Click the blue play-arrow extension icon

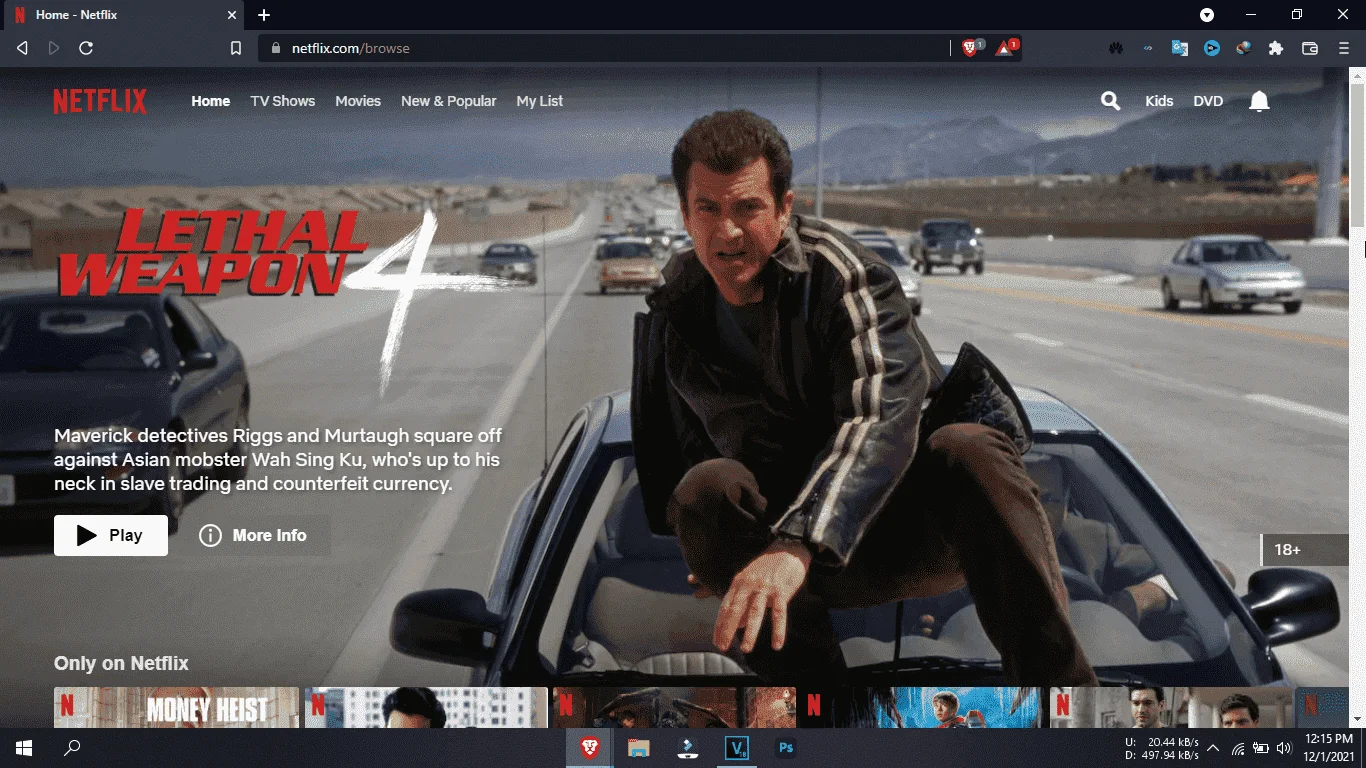pos(1212,48)
